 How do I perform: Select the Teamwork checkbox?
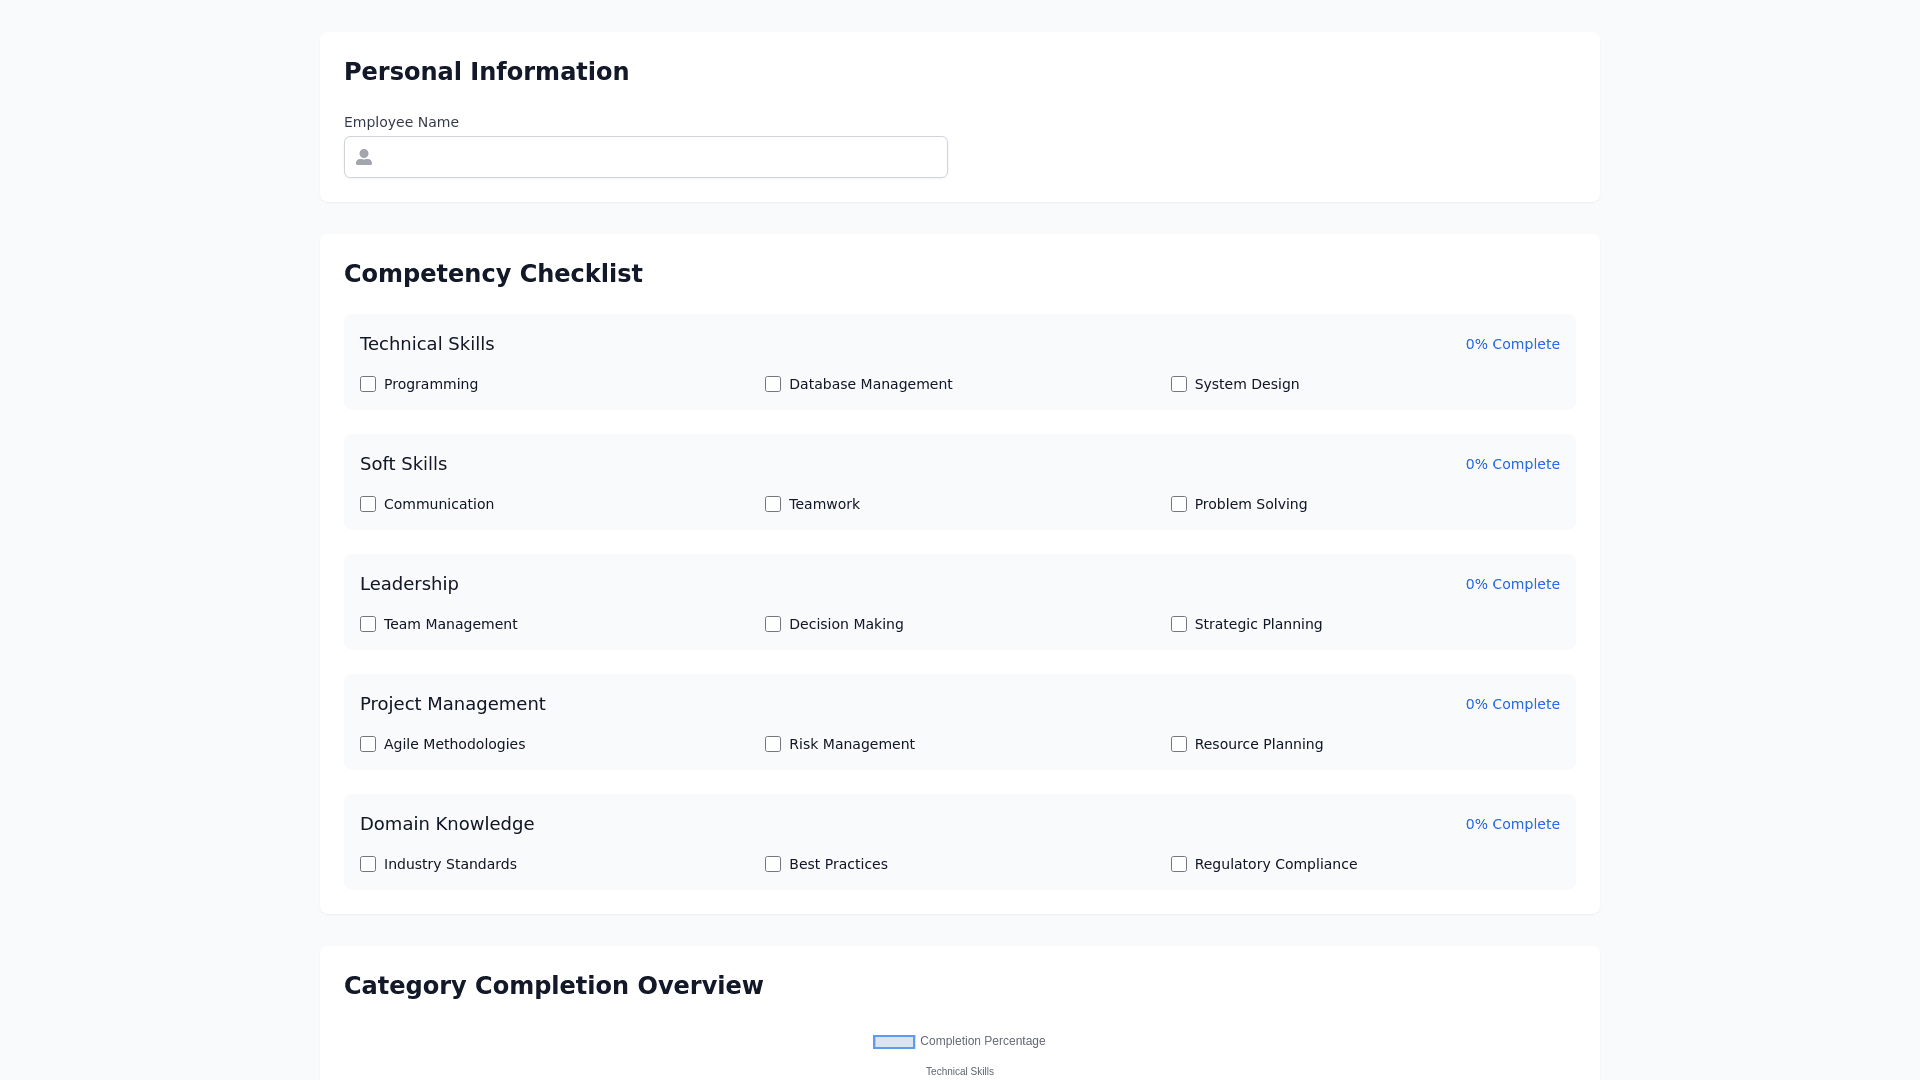tap(773, 504)
